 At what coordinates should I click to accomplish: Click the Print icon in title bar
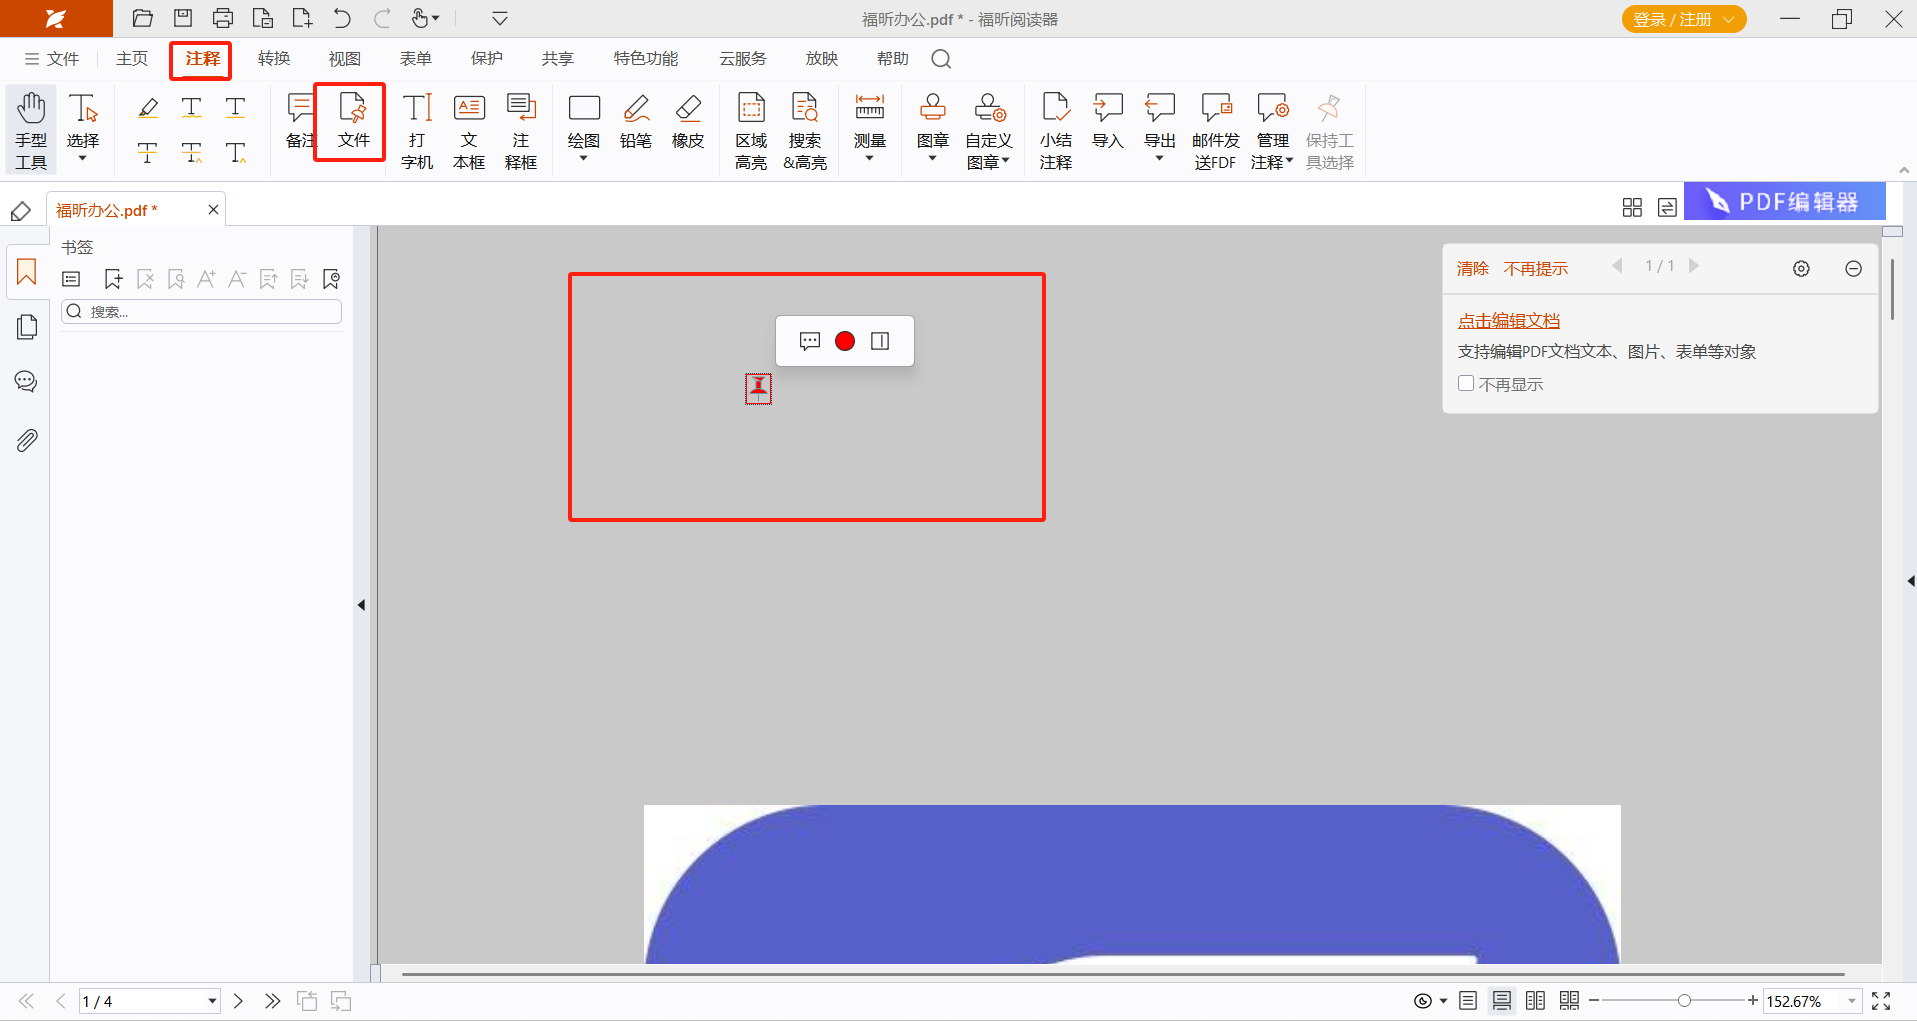coord(223,18)
